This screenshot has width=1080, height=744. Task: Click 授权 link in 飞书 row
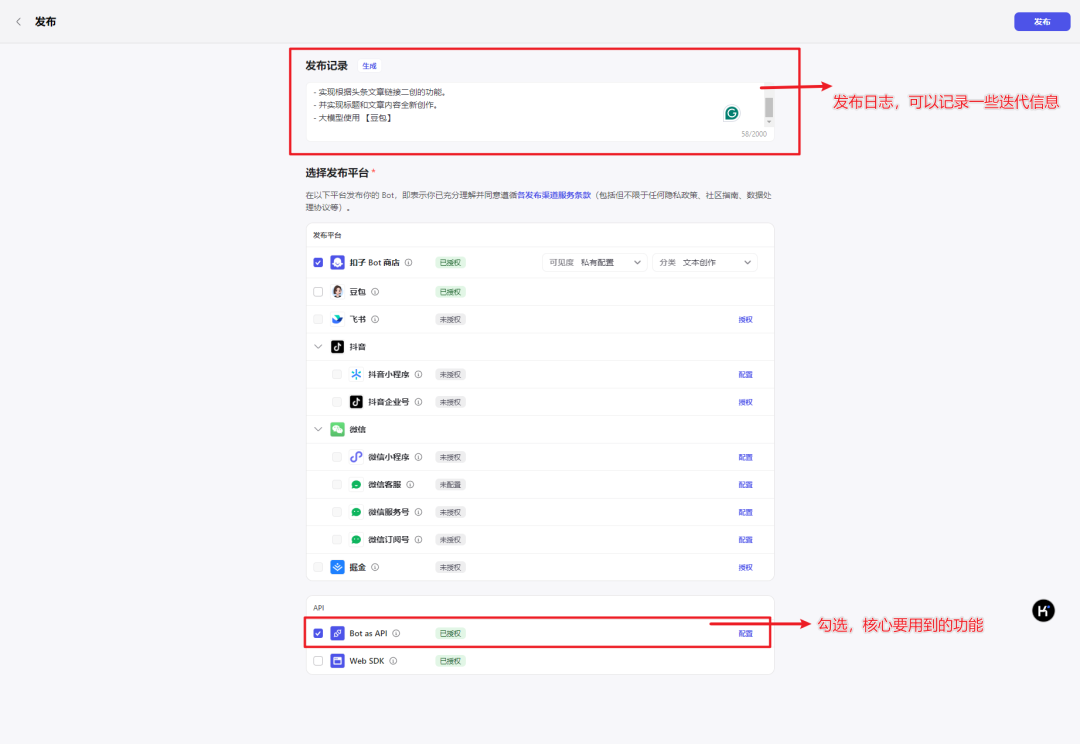pyautogui.click(x=745, y=320)
